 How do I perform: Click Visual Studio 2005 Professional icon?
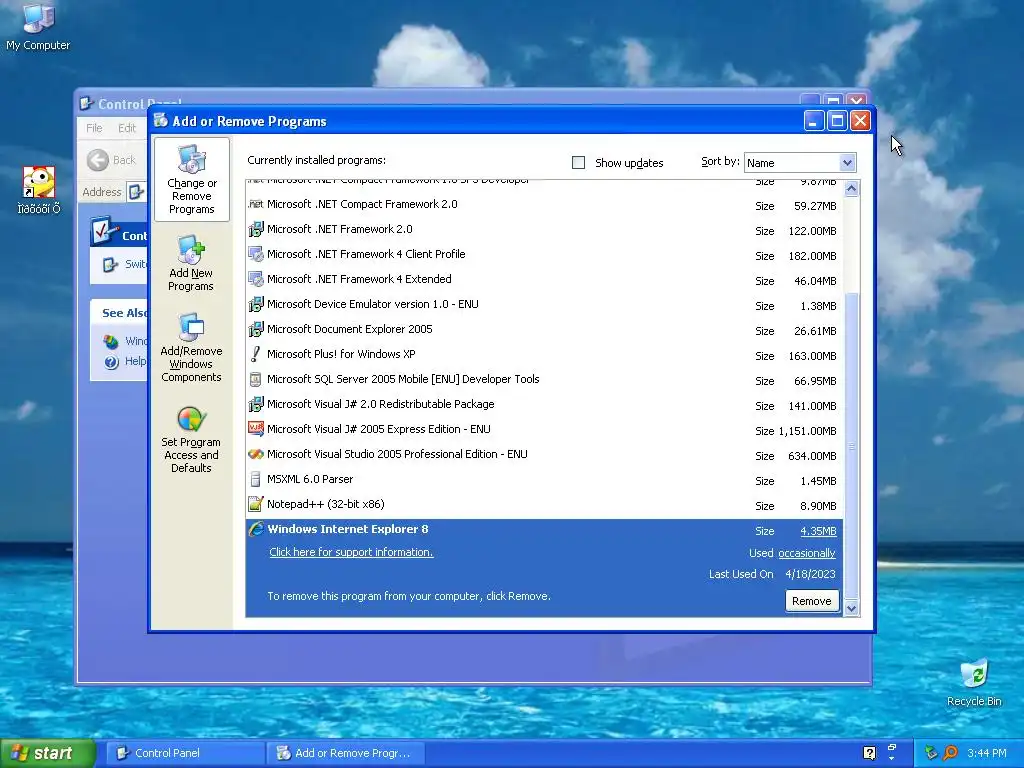pyautogui.click(x=255, y=454)
